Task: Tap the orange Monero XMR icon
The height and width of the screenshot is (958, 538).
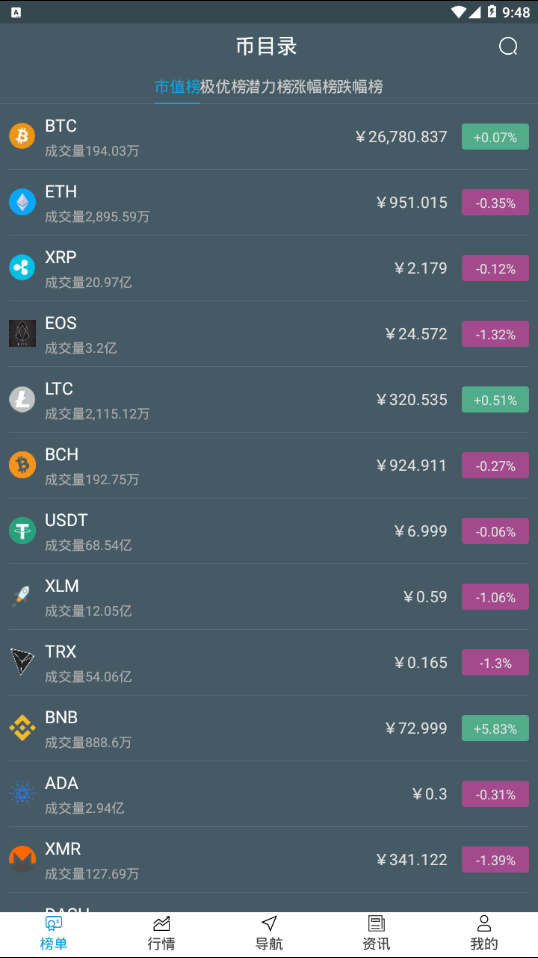Action: pos(22,859)
